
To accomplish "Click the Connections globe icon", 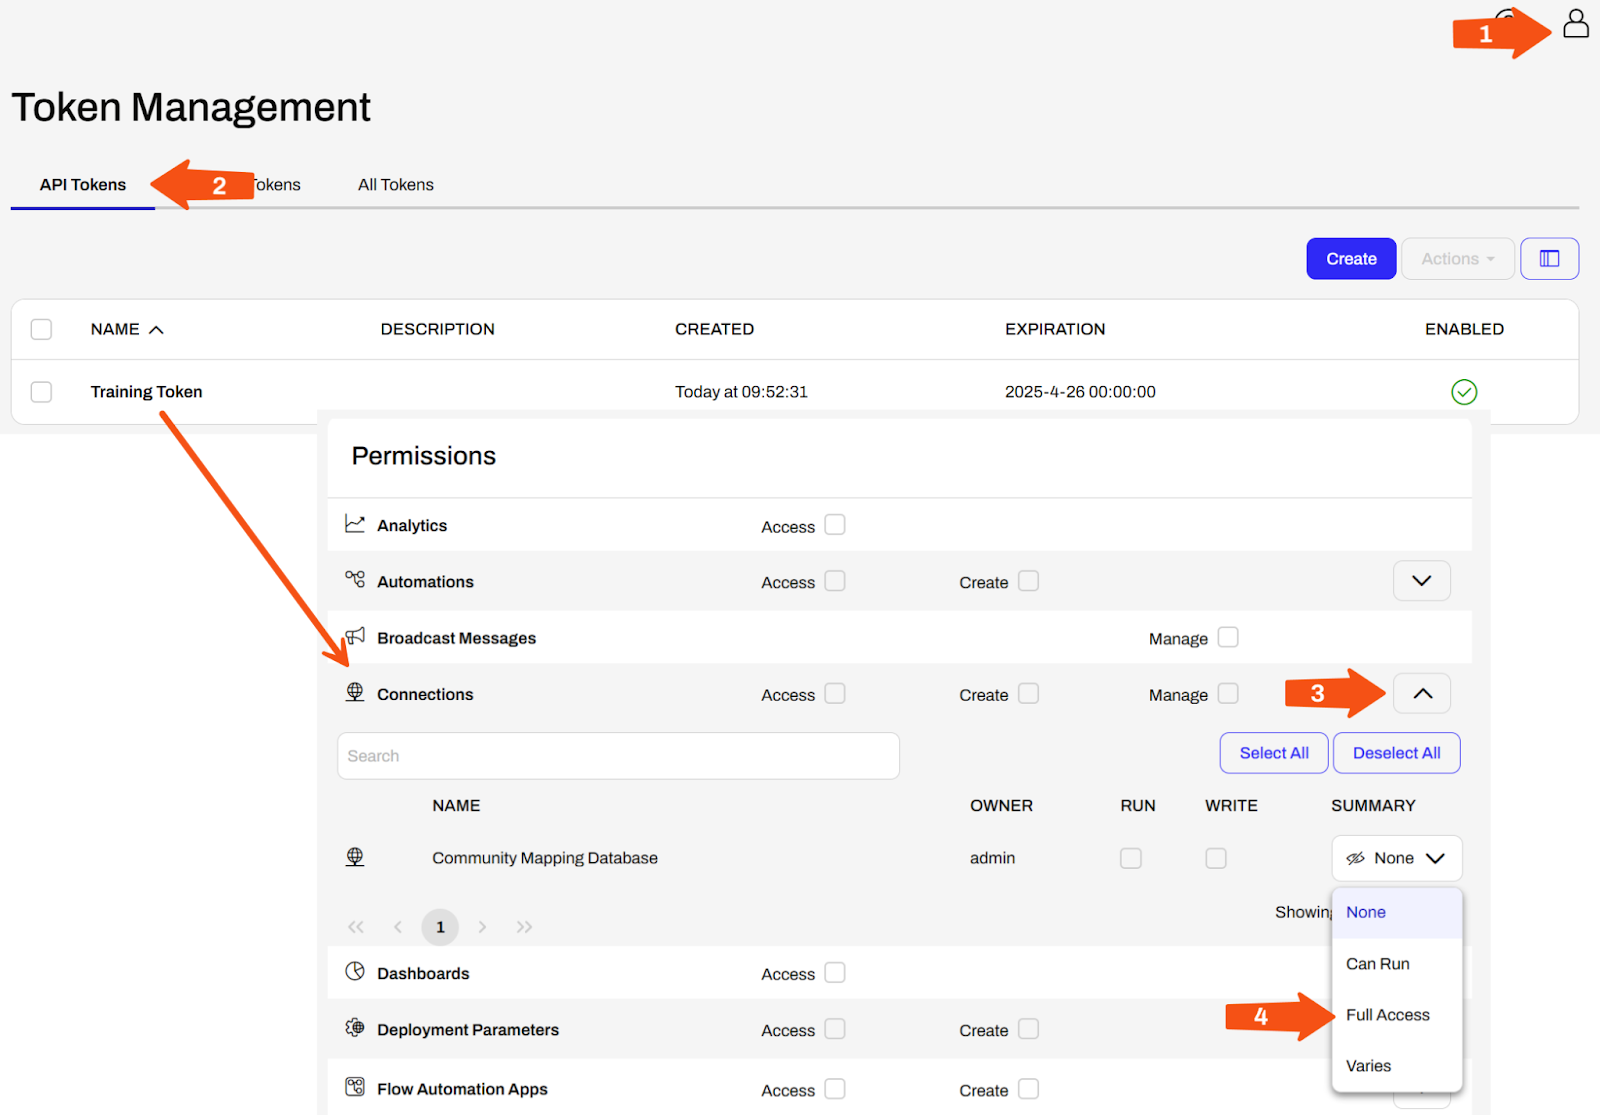I will 355,692.
